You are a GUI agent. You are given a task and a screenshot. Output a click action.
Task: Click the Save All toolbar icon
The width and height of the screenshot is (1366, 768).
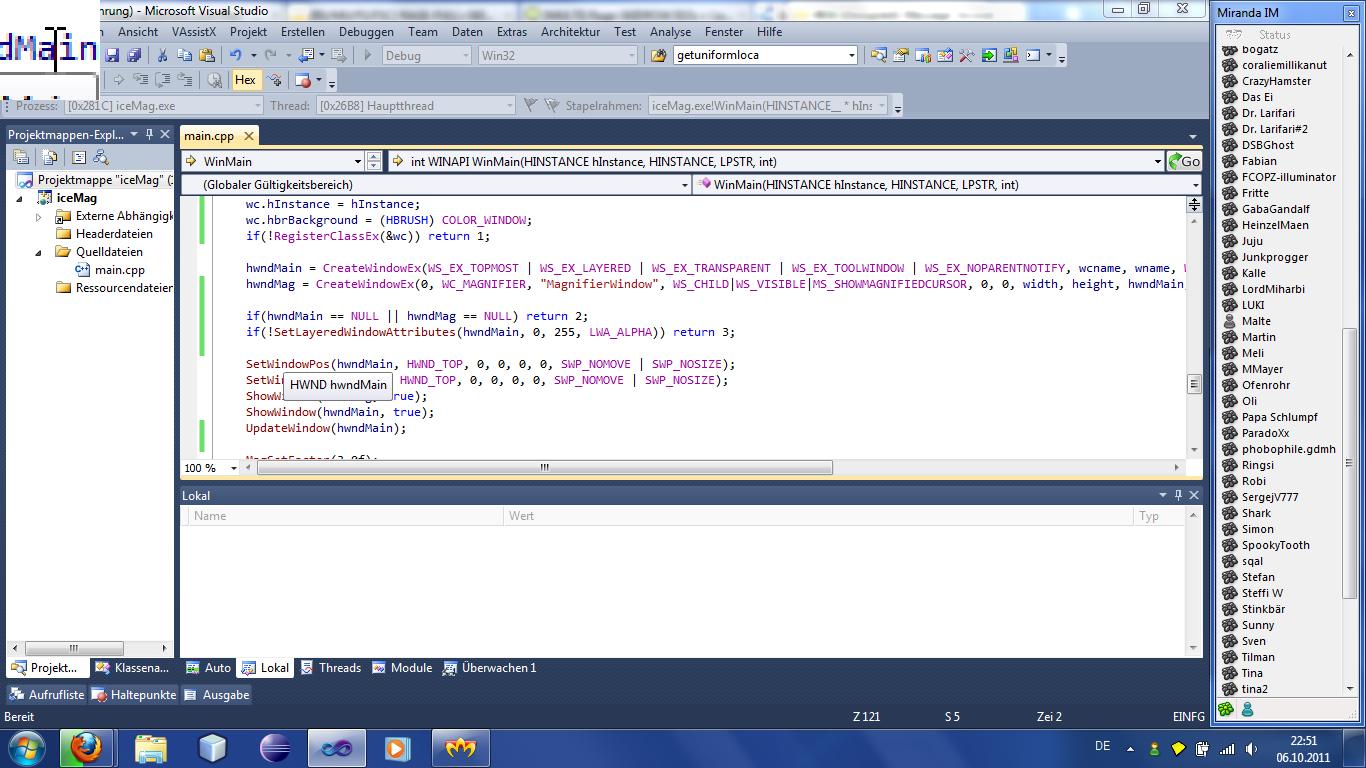click(x=134, y=55)
